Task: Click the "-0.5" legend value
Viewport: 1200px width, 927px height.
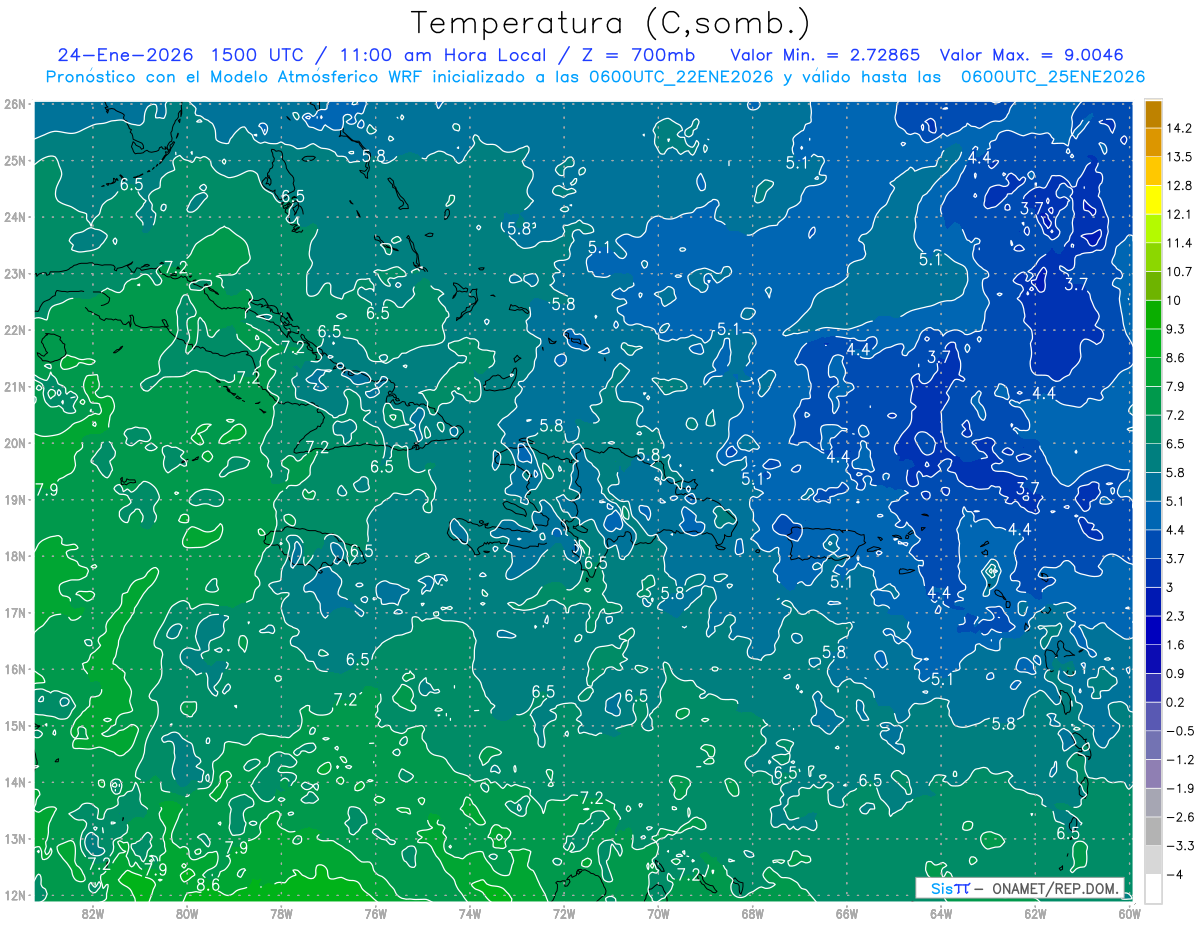Action: (1179, 731)
